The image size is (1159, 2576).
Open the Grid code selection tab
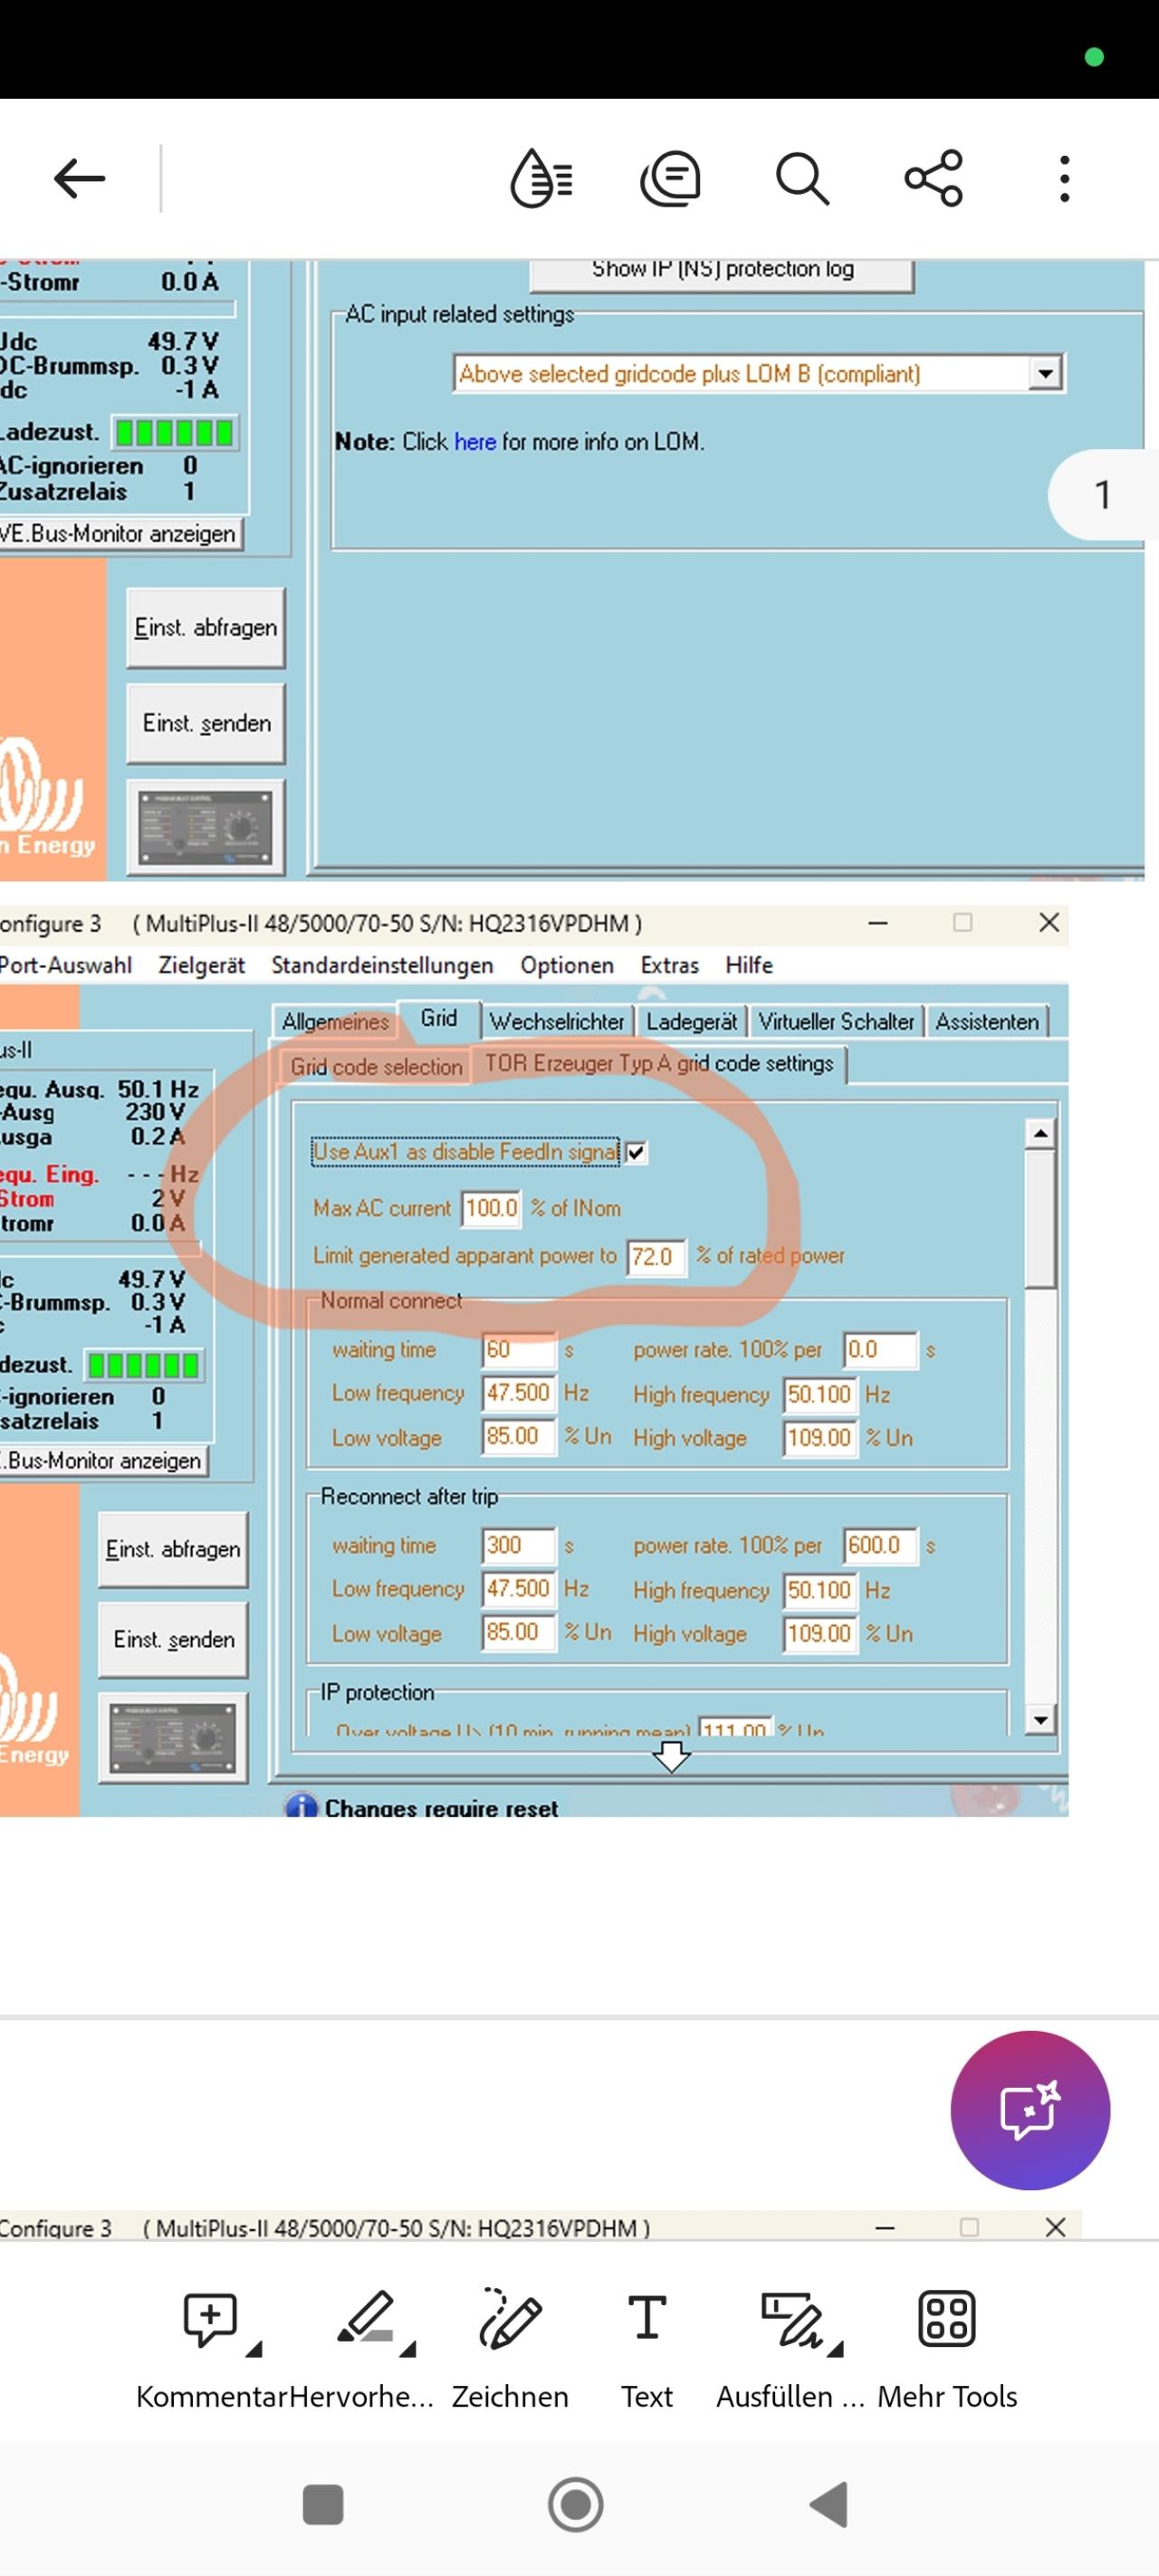click(376, 1067)
